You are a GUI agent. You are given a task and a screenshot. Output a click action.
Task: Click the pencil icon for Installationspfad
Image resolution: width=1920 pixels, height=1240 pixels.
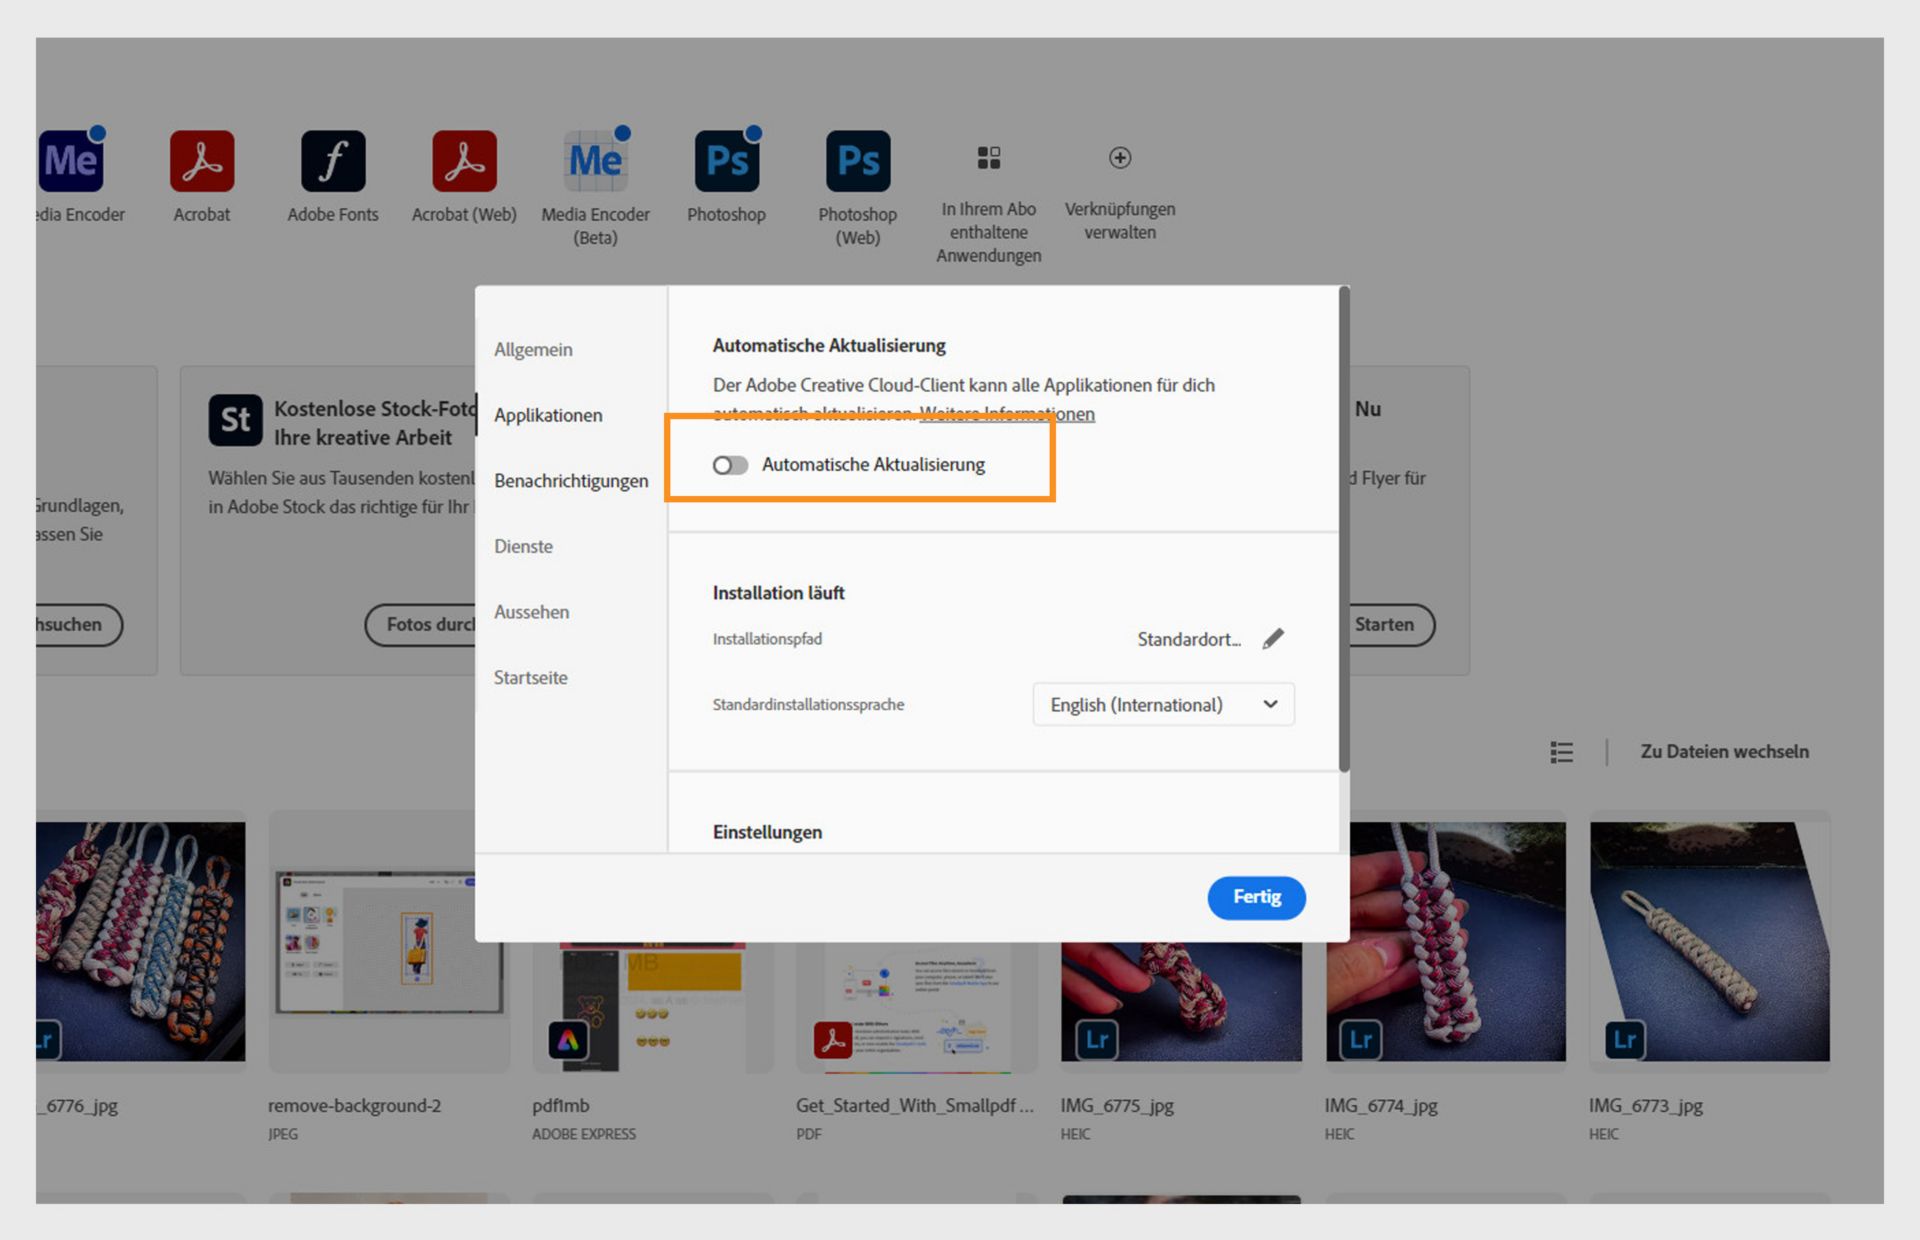click(1273, 639)
